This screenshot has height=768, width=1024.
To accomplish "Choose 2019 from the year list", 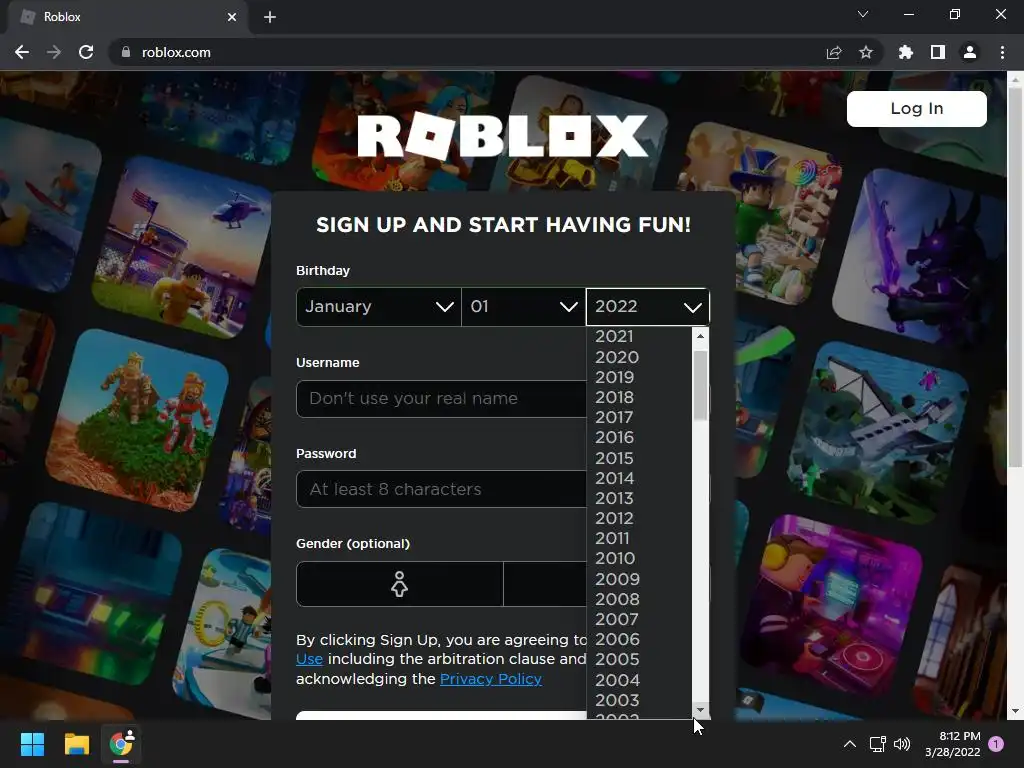I will (x=639, y=377).
